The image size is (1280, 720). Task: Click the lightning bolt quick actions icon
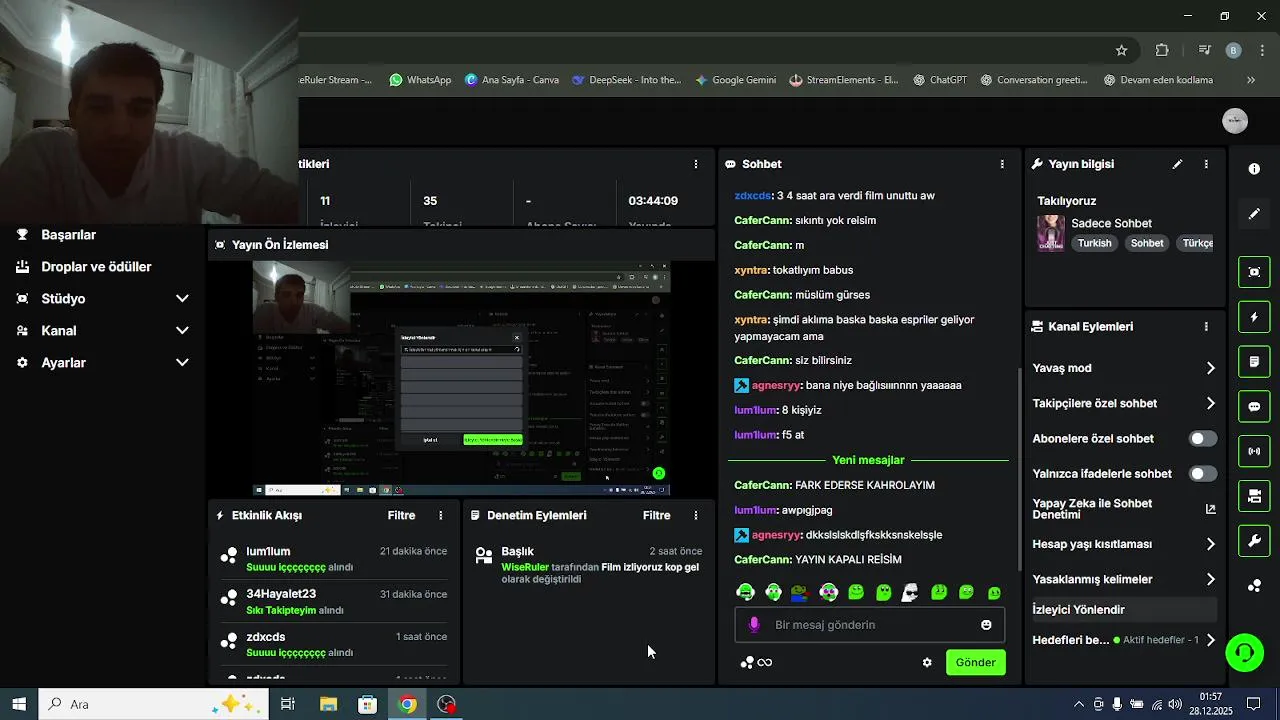pos(1254,317)
